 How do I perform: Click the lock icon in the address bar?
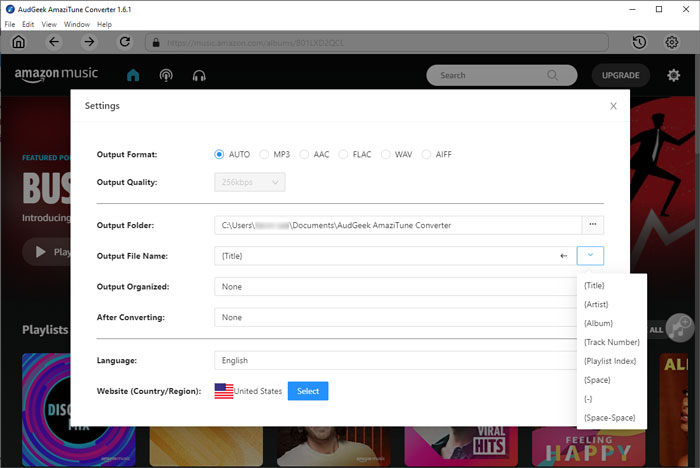[x=156, y=42]
